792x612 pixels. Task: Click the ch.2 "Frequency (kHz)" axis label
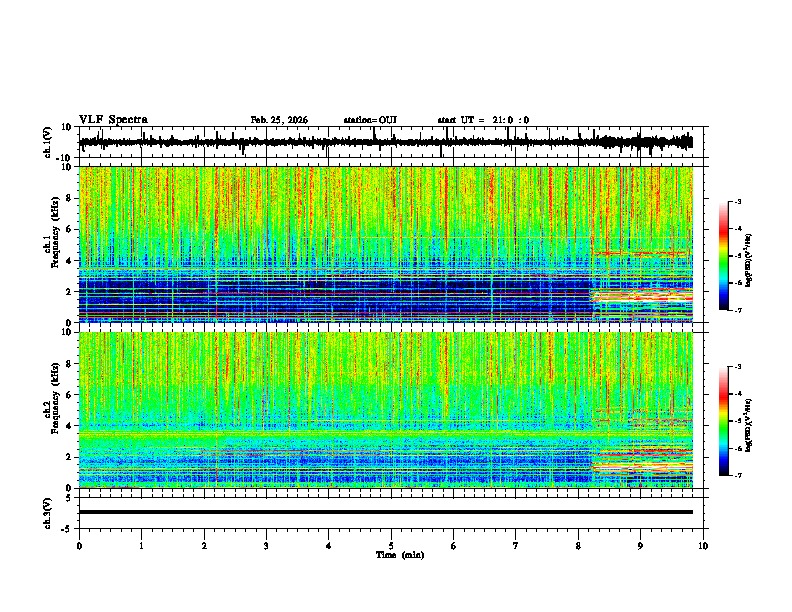click(55, 398)
